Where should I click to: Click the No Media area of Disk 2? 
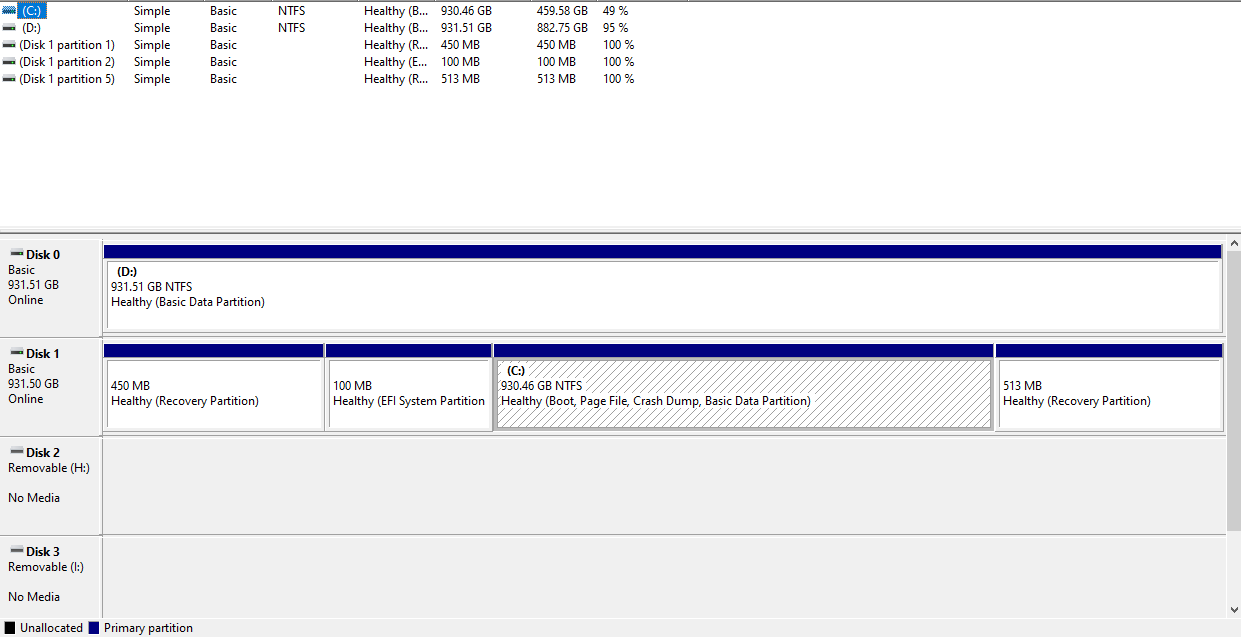(x=34, y=497)
